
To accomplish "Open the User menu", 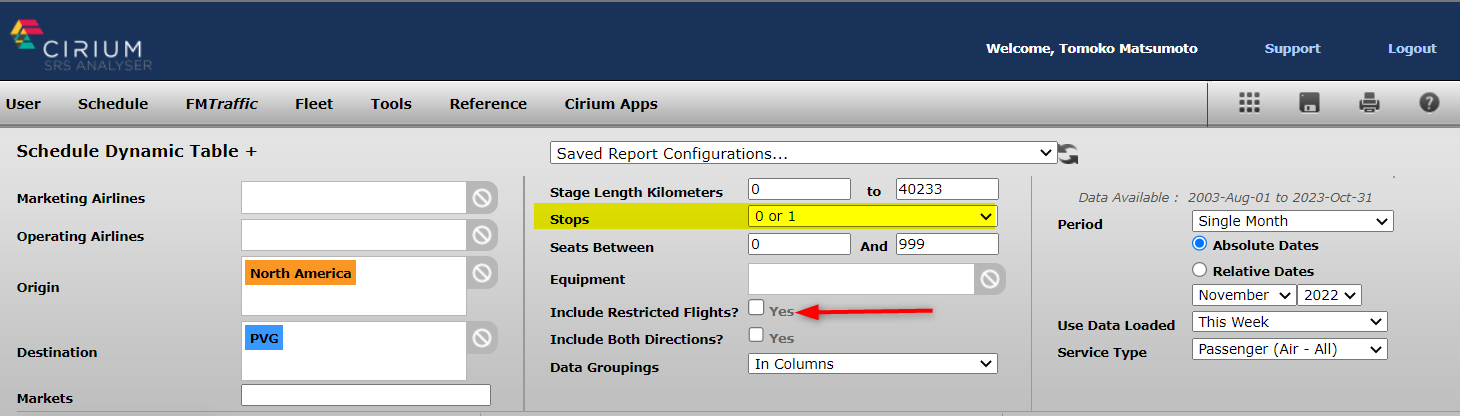I will [23, 104].
